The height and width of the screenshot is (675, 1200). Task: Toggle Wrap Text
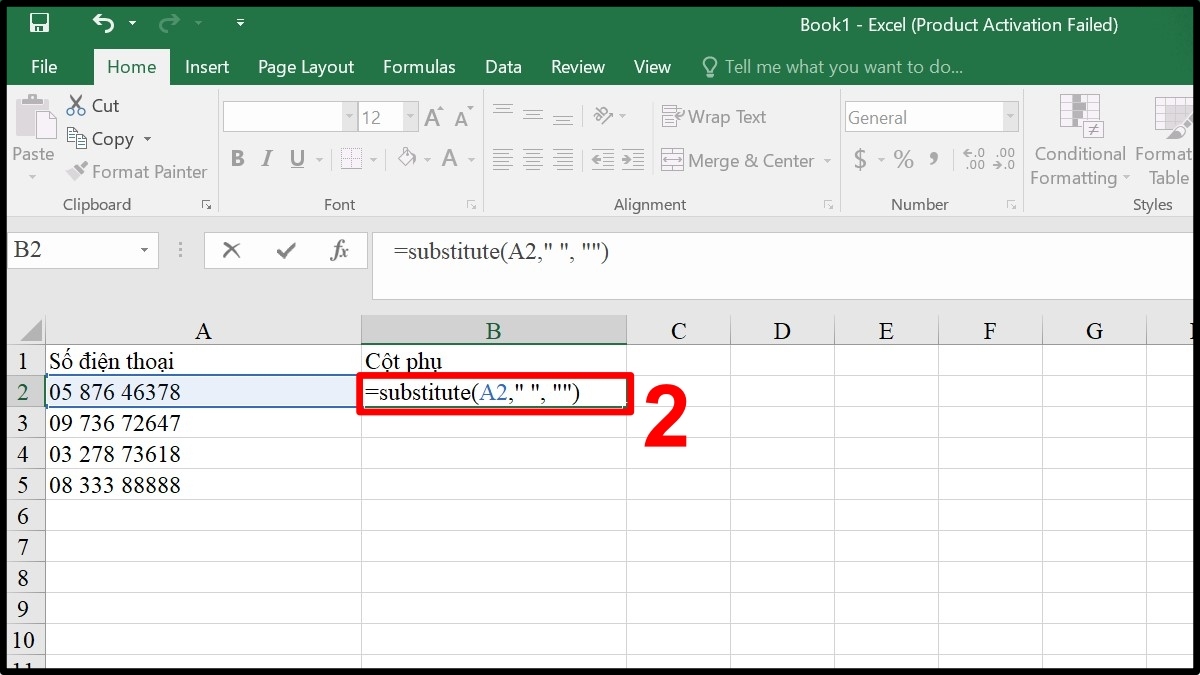(x=714, y=117)
